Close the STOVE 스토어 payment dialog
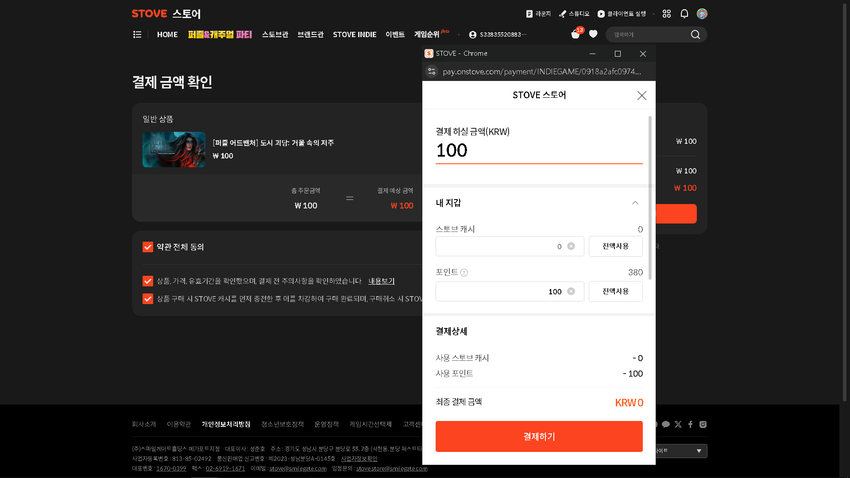The width and height of the screenshot is (850, 478). [642, 95]
